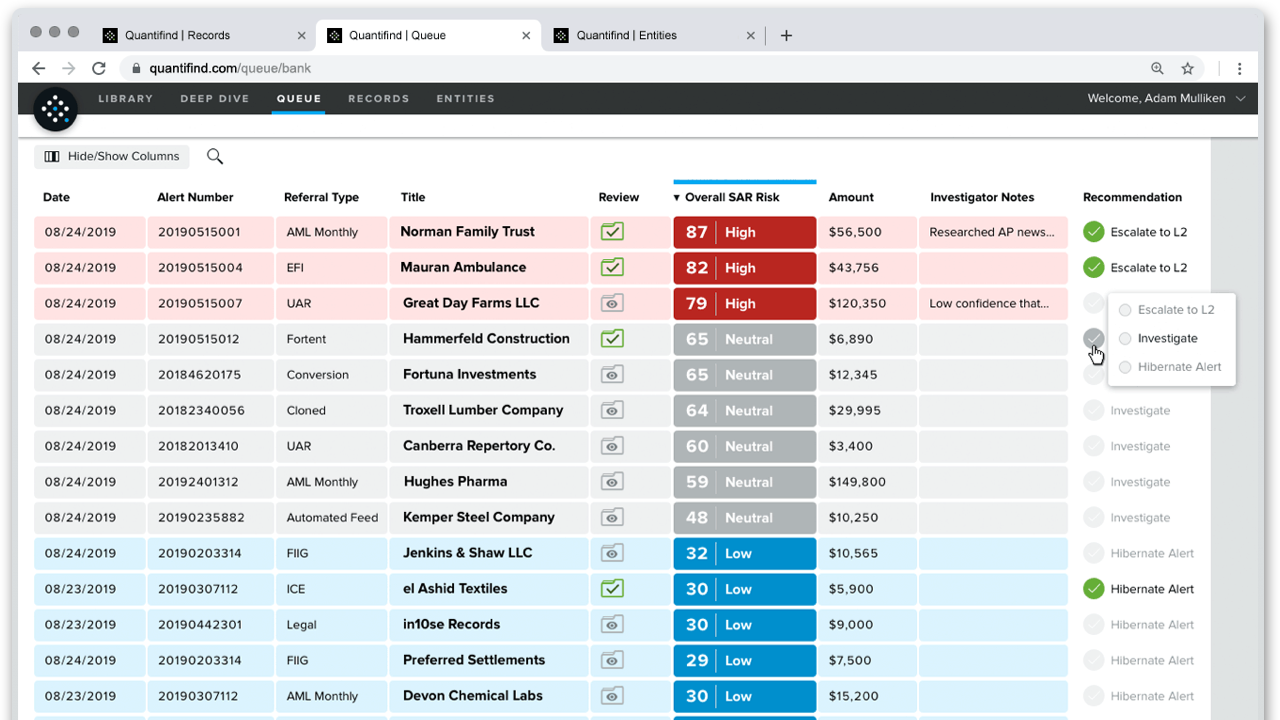Click the review eye icon for Kemper Steel Company
This screenshot has width=1280, height=720.
pyautogui.click(x=612, y=517)
